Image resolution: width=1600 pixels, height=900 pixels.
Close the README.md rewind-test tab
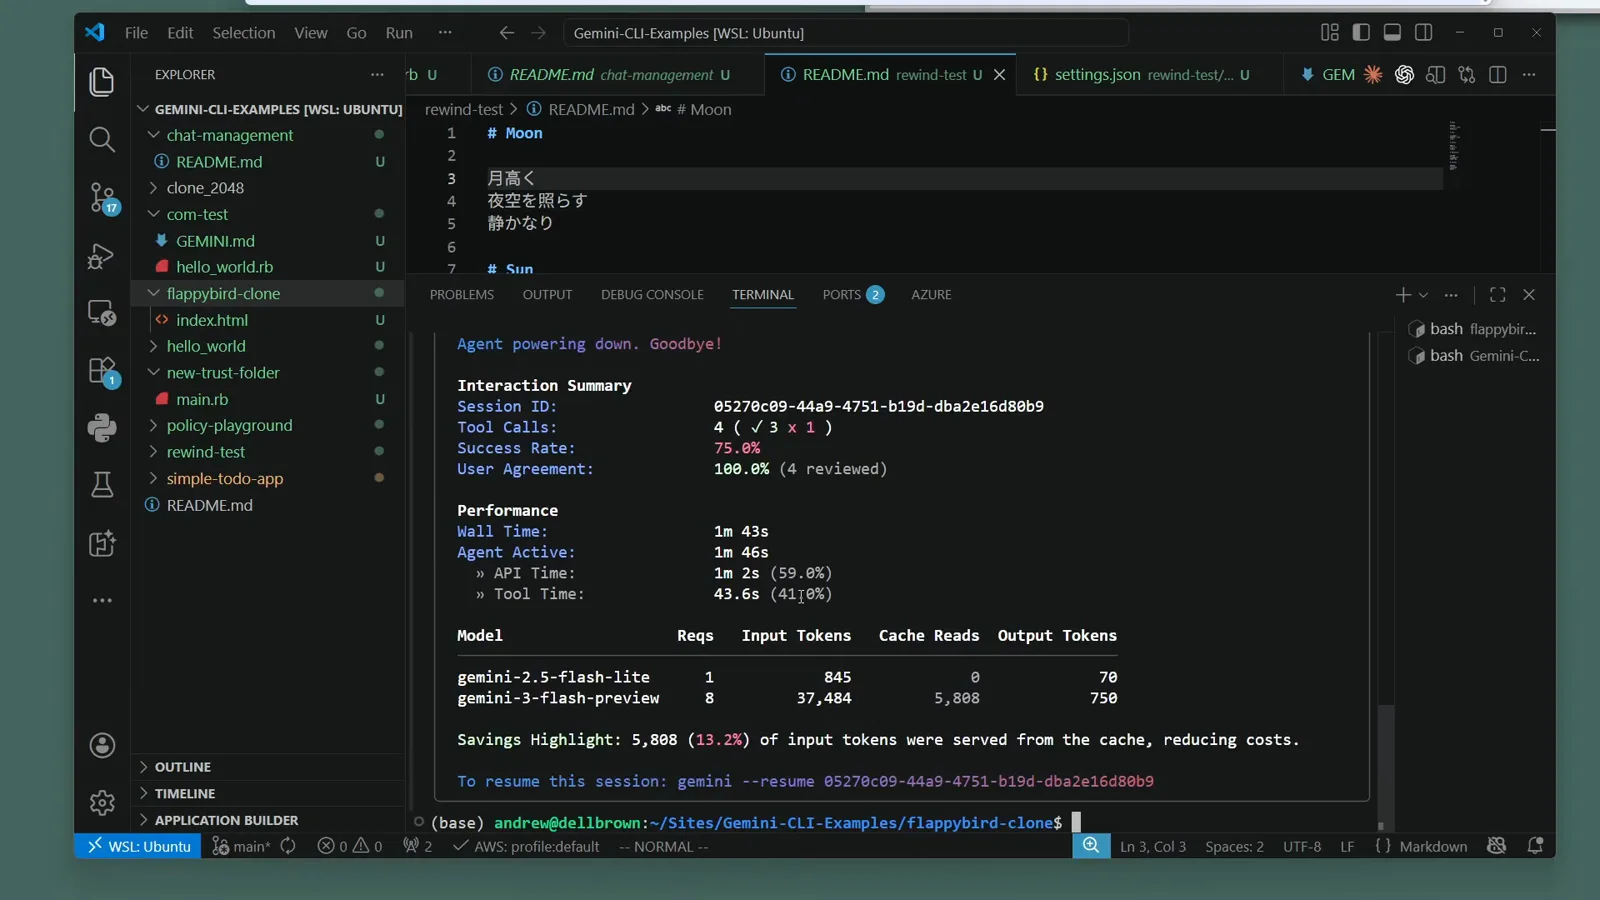pyautogui.click(x=999, y=75)
